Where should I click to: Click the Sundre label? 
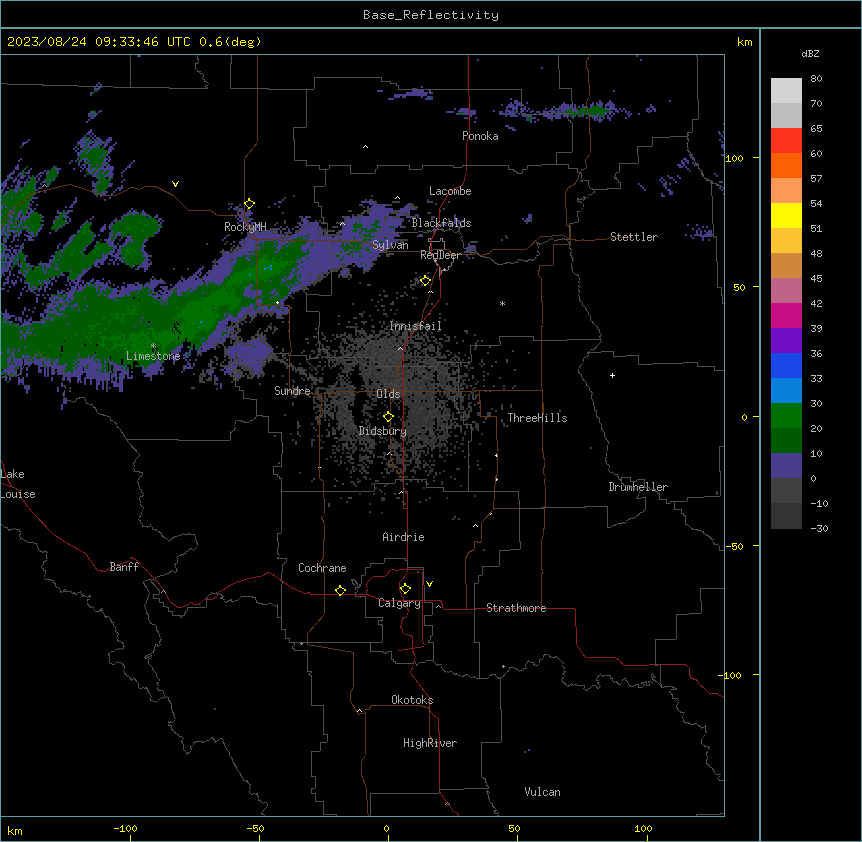[292, 391]
